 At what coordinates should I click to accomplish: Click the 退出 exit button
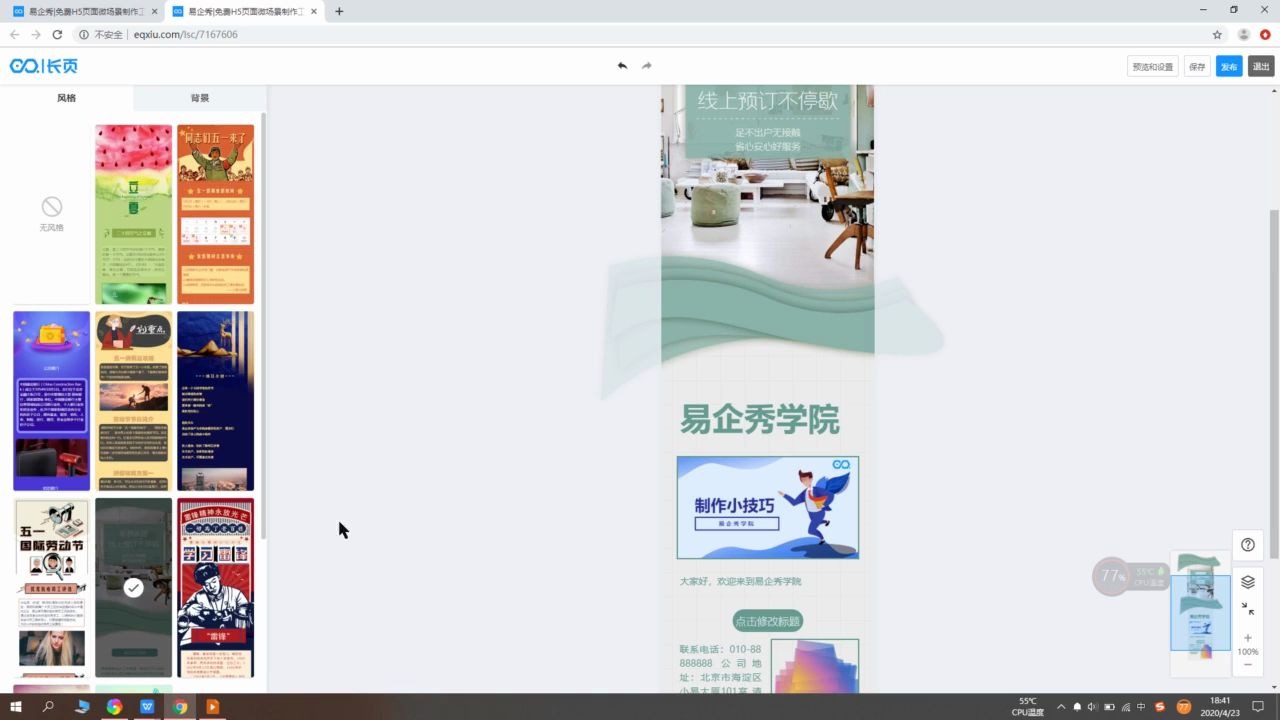(x=1261, y=66)
